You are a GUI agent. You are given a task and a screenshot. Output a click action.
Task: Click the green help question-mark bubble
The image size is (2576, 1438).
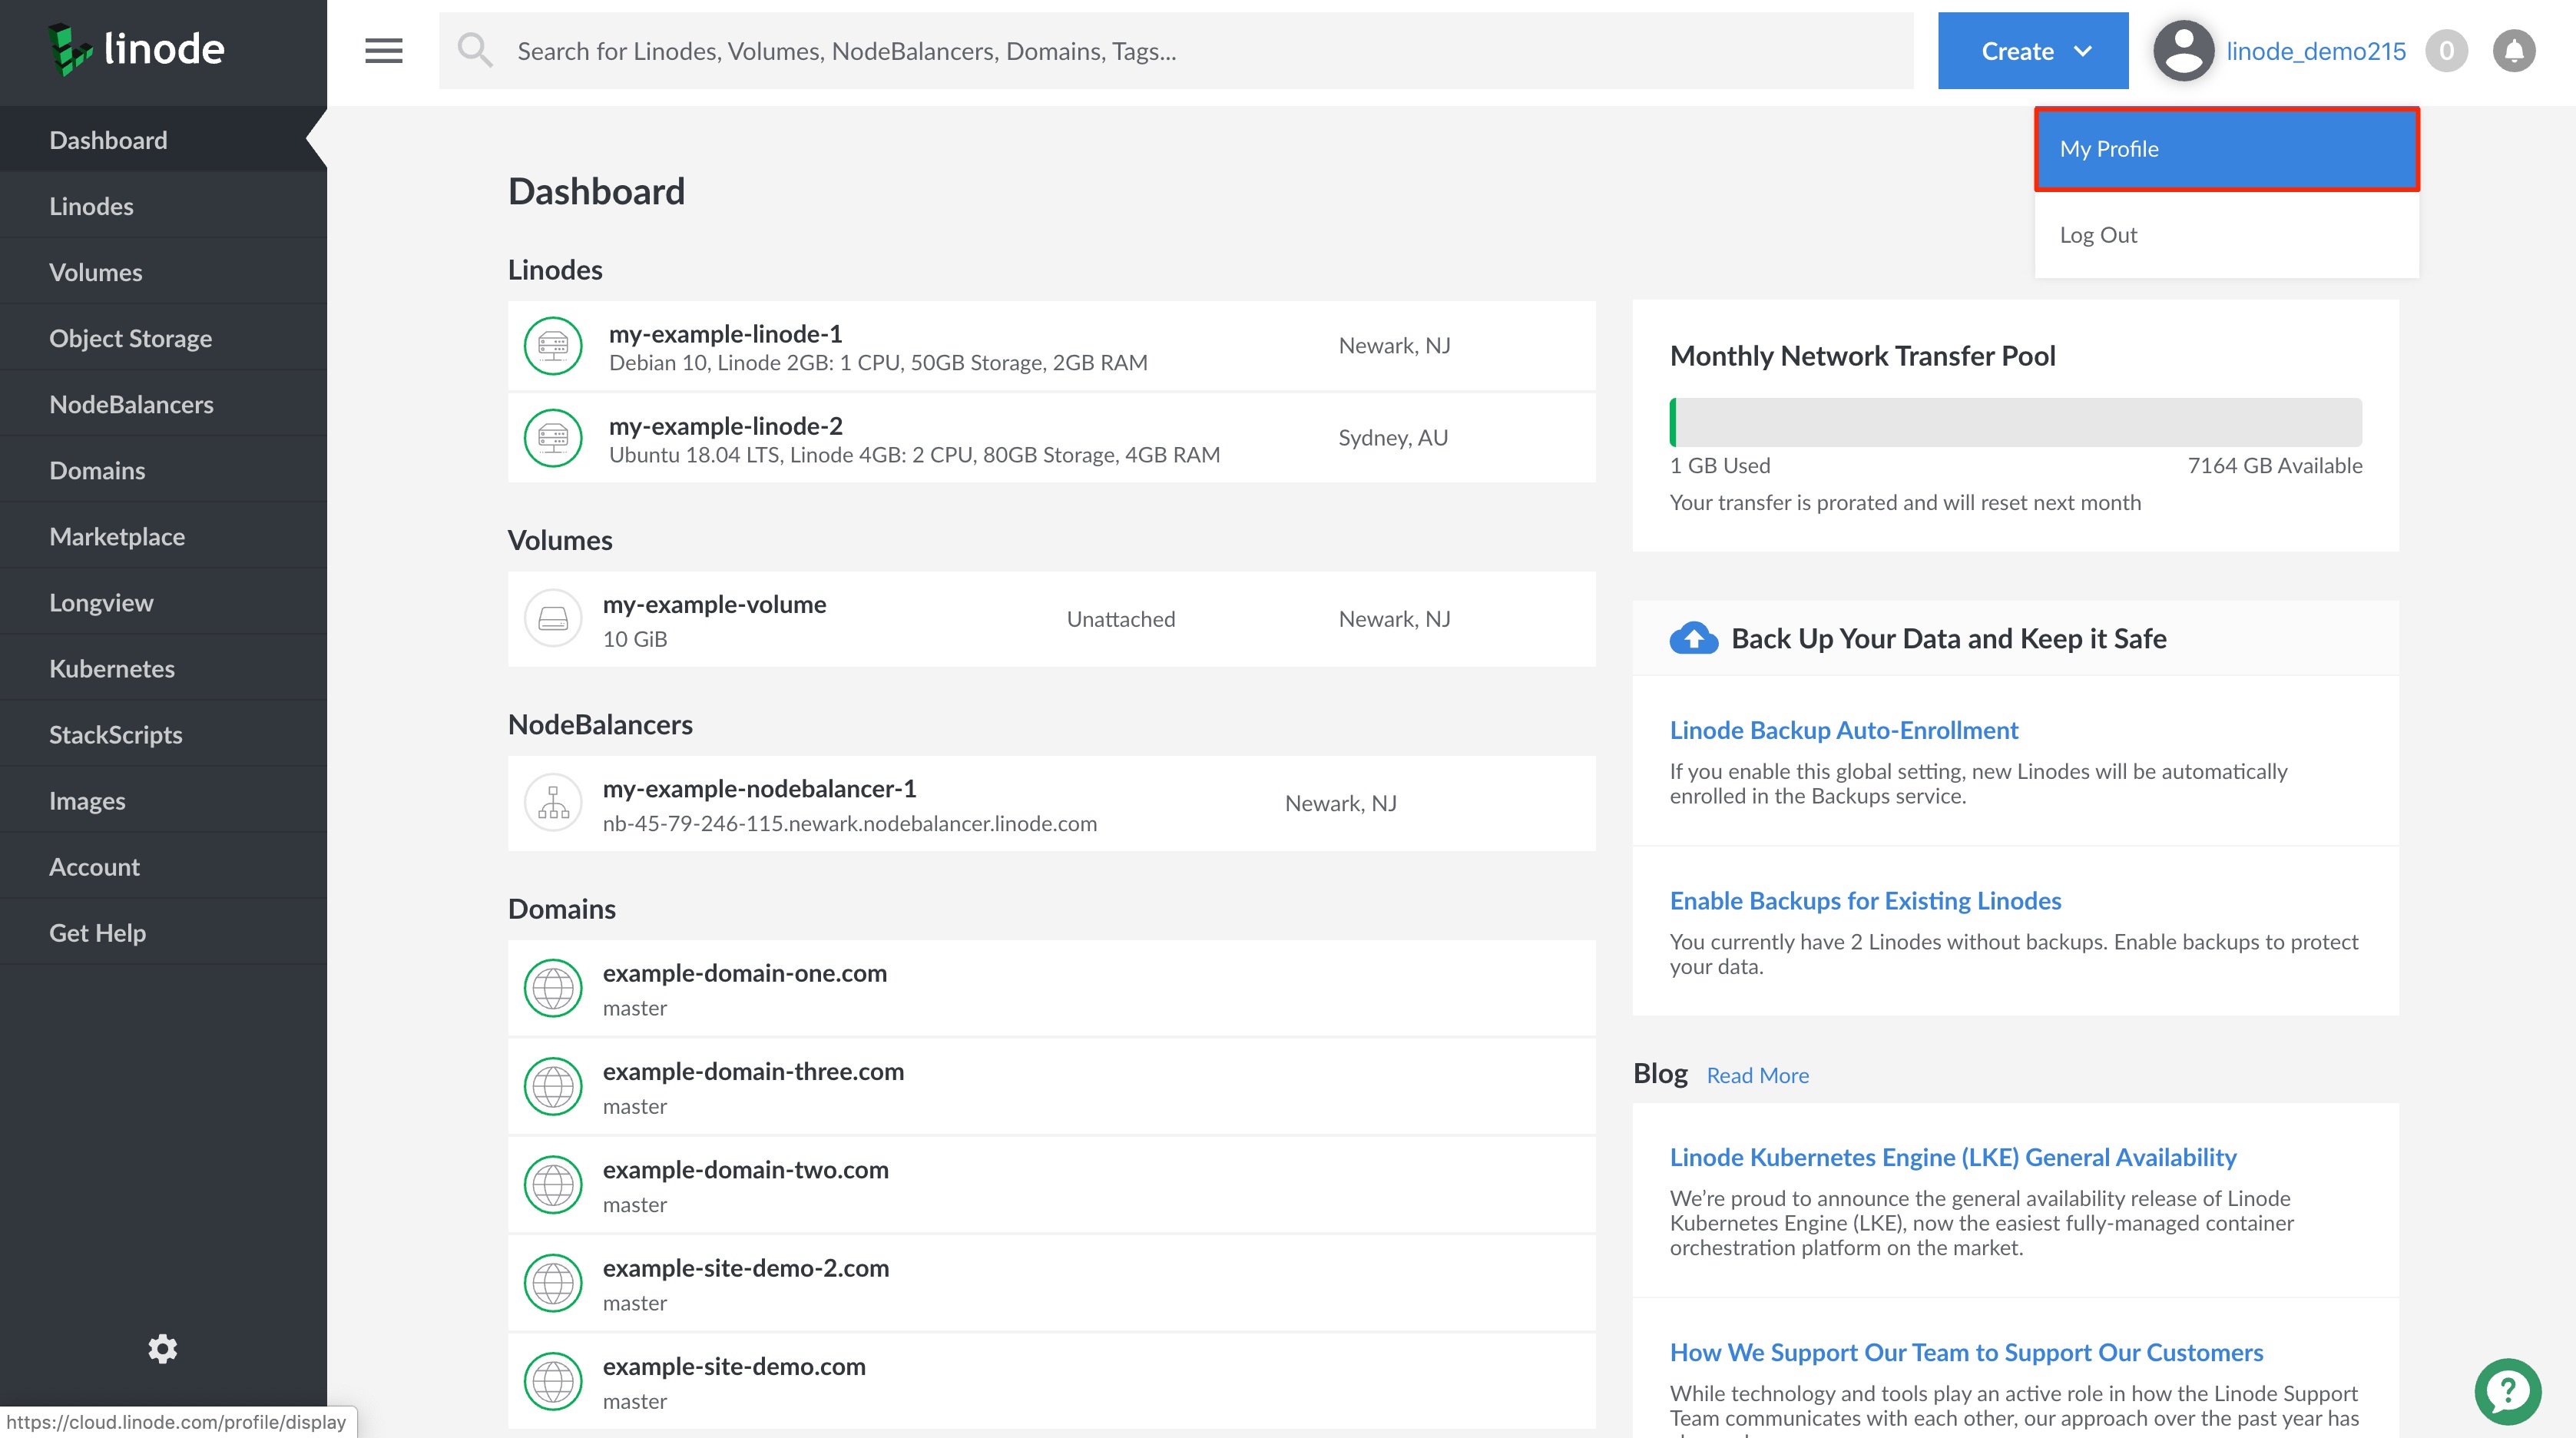click(x=2507, y=1391)
